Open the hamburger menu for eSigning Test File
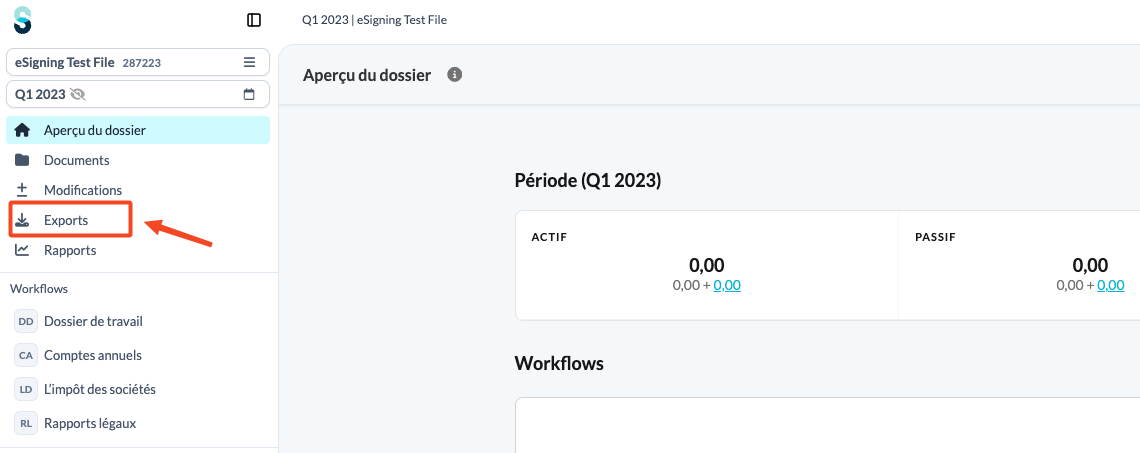This screenshot has height=453, width=1140. pos(249,62)
